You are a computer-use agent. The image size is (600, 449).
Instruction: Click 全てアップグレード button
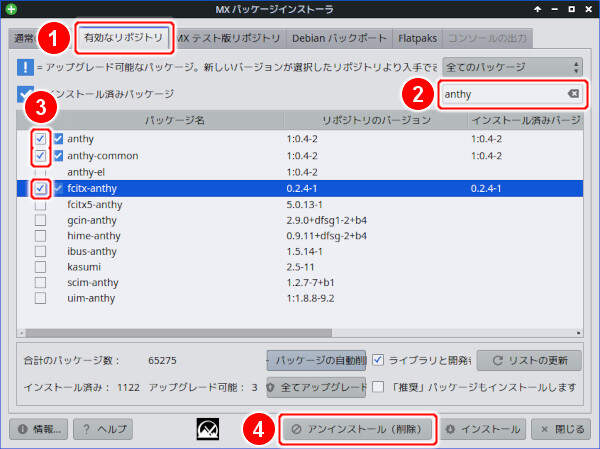tap(316, 387)
